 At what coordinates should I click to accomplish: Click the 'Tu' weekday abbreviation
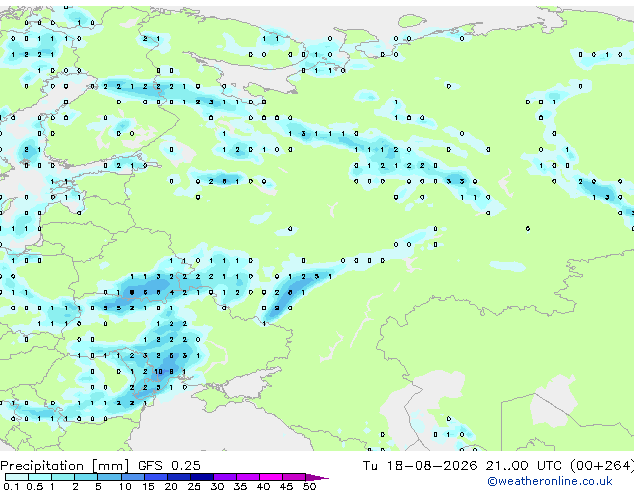[370, 466]
